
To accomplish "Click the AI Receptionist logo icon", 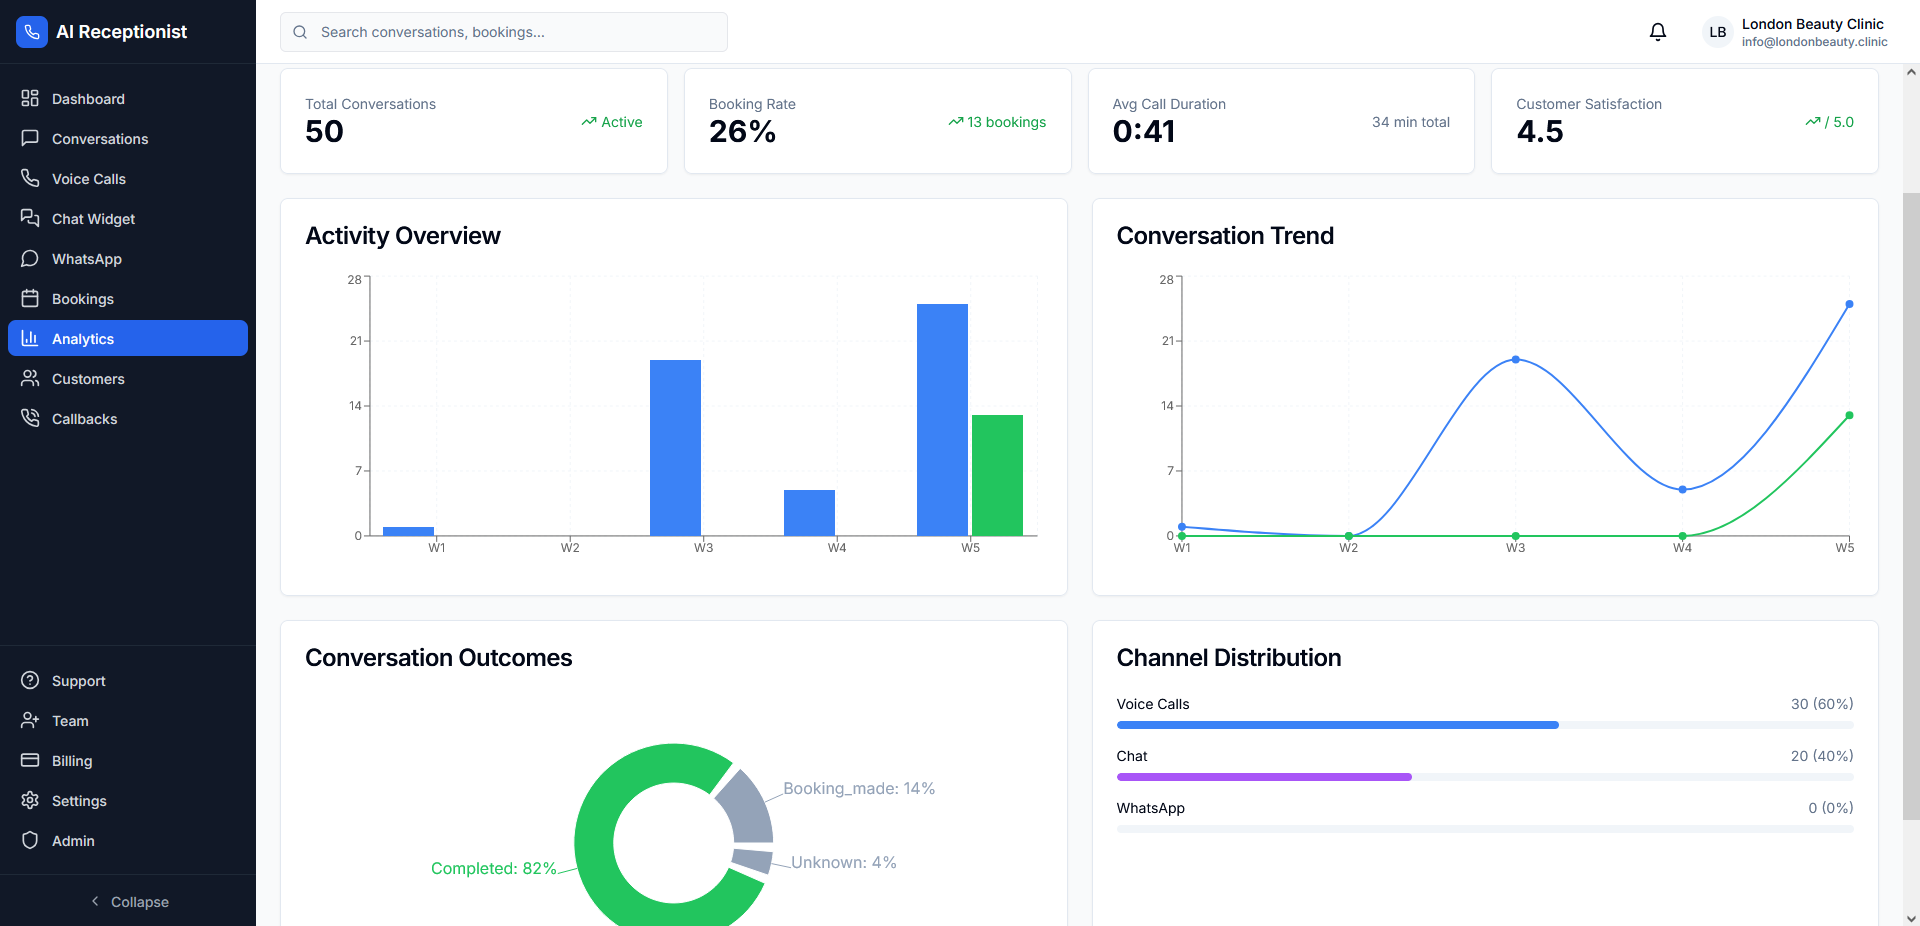I will pyautogui.click(x=31, y=31).
